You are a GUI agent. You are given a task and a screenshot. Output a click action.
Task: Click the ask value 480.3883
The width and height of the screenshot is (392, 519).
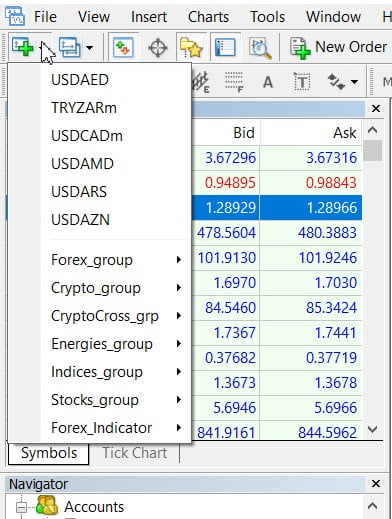327,233
